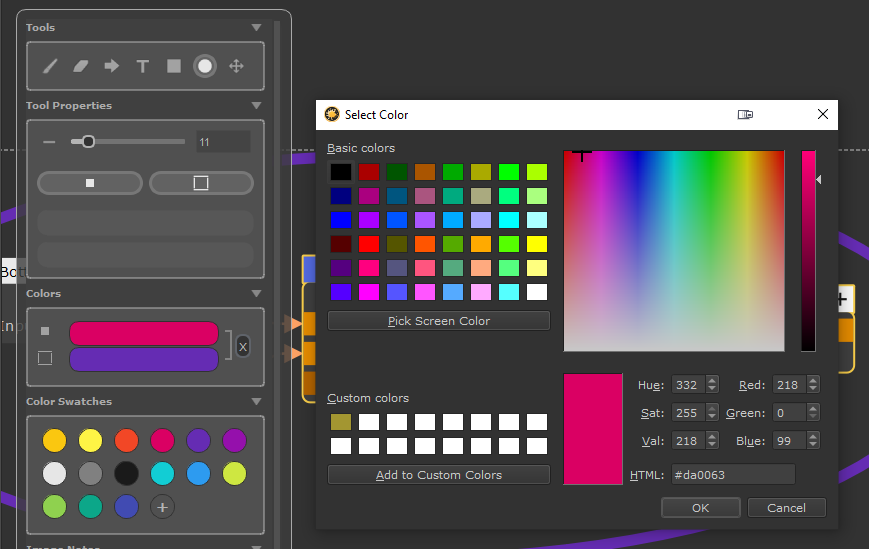The image size is (869, 549).
Task: Select the move tool
Action: 236,66
